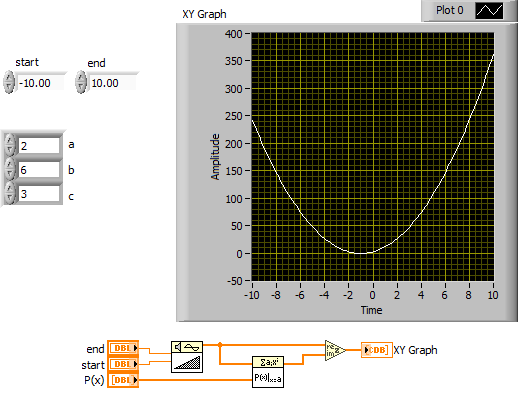Adjust coefficient a with its stepper
Screen dimensions: 520x406
10,145
